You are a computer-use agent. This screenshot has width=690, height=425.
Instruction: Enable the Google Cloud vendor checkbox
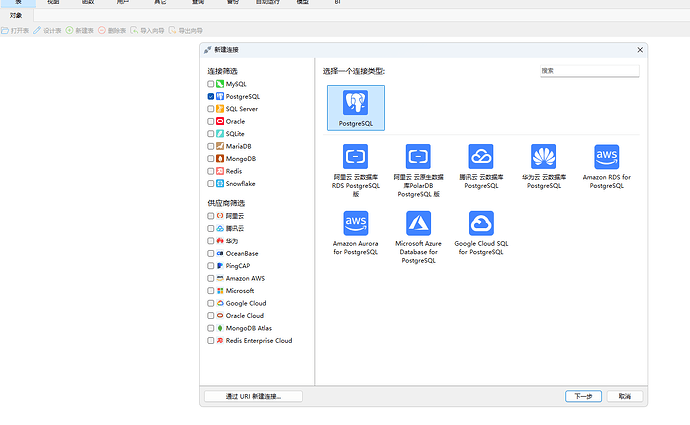[210, 303]
